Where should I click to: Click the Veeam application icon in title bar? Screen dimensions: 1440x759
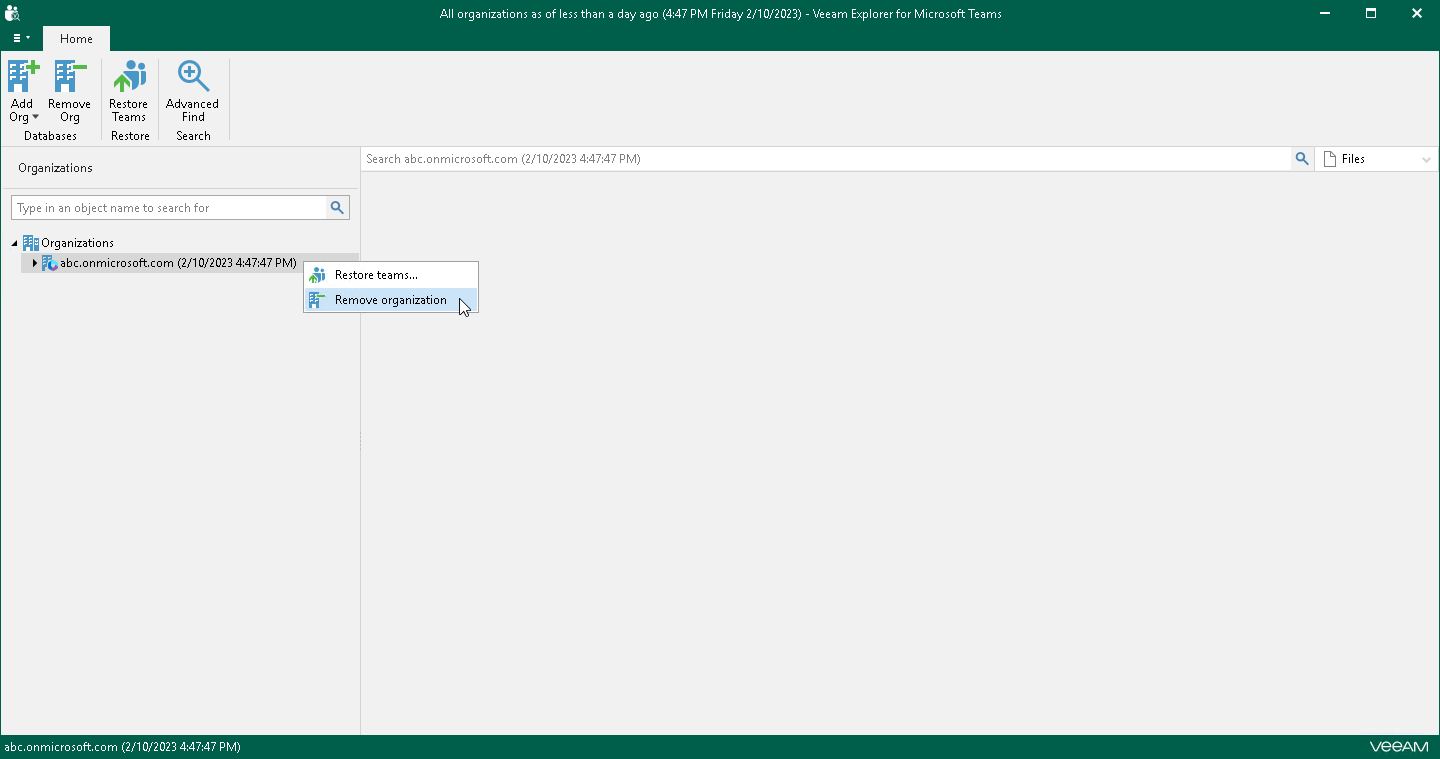coord(13,13)
